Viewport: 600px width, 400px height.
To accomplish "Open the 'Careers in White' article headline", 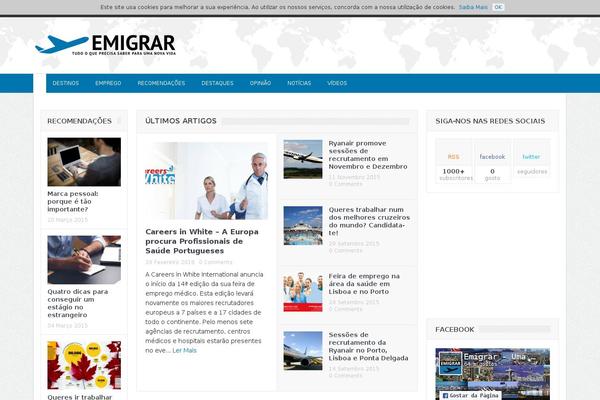I will pos(202,241).
